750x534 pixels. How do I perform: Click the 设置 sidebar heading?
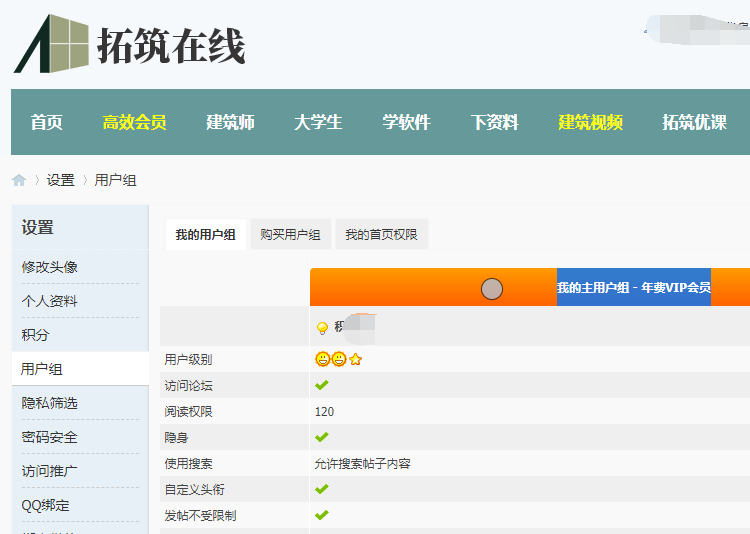click(38, 227)
